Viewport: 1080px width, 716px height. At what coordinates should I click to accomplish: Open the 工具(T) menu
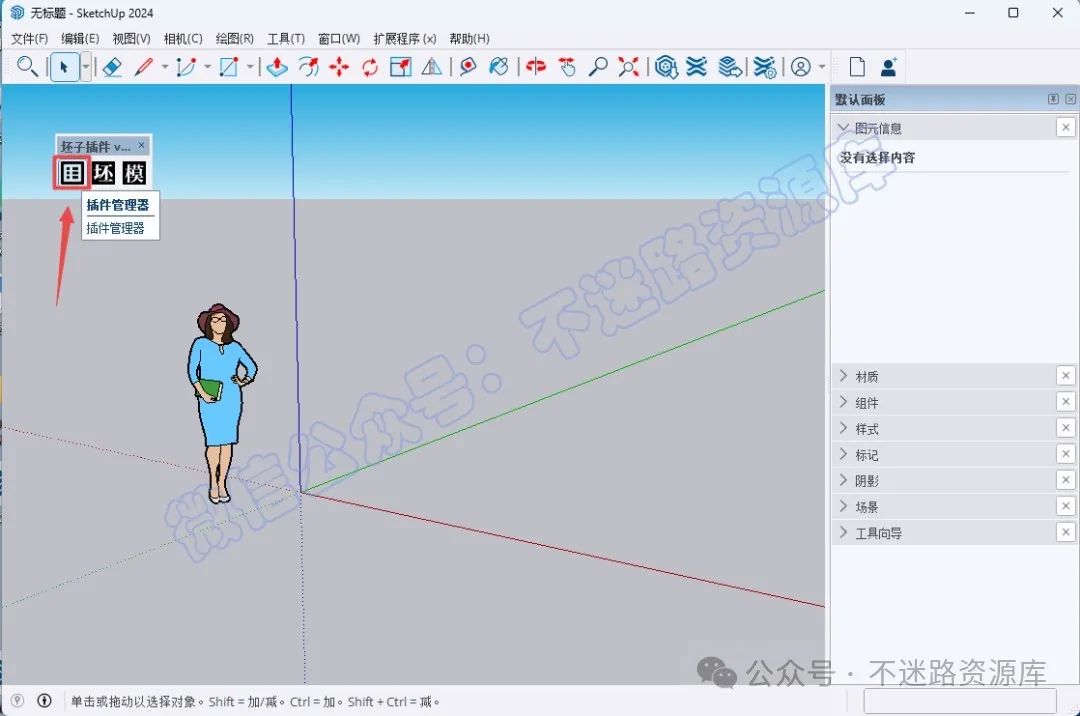(286, 39)
